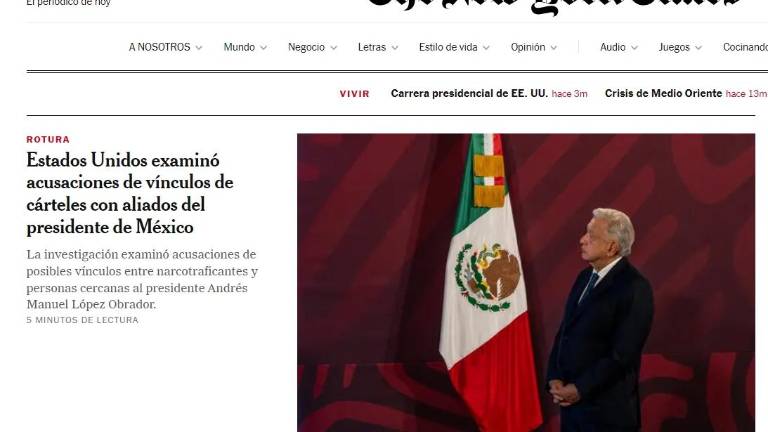Expand the Negocio dropdown arrow
This screenshot has height=432, width=768.
pos(334,48)
